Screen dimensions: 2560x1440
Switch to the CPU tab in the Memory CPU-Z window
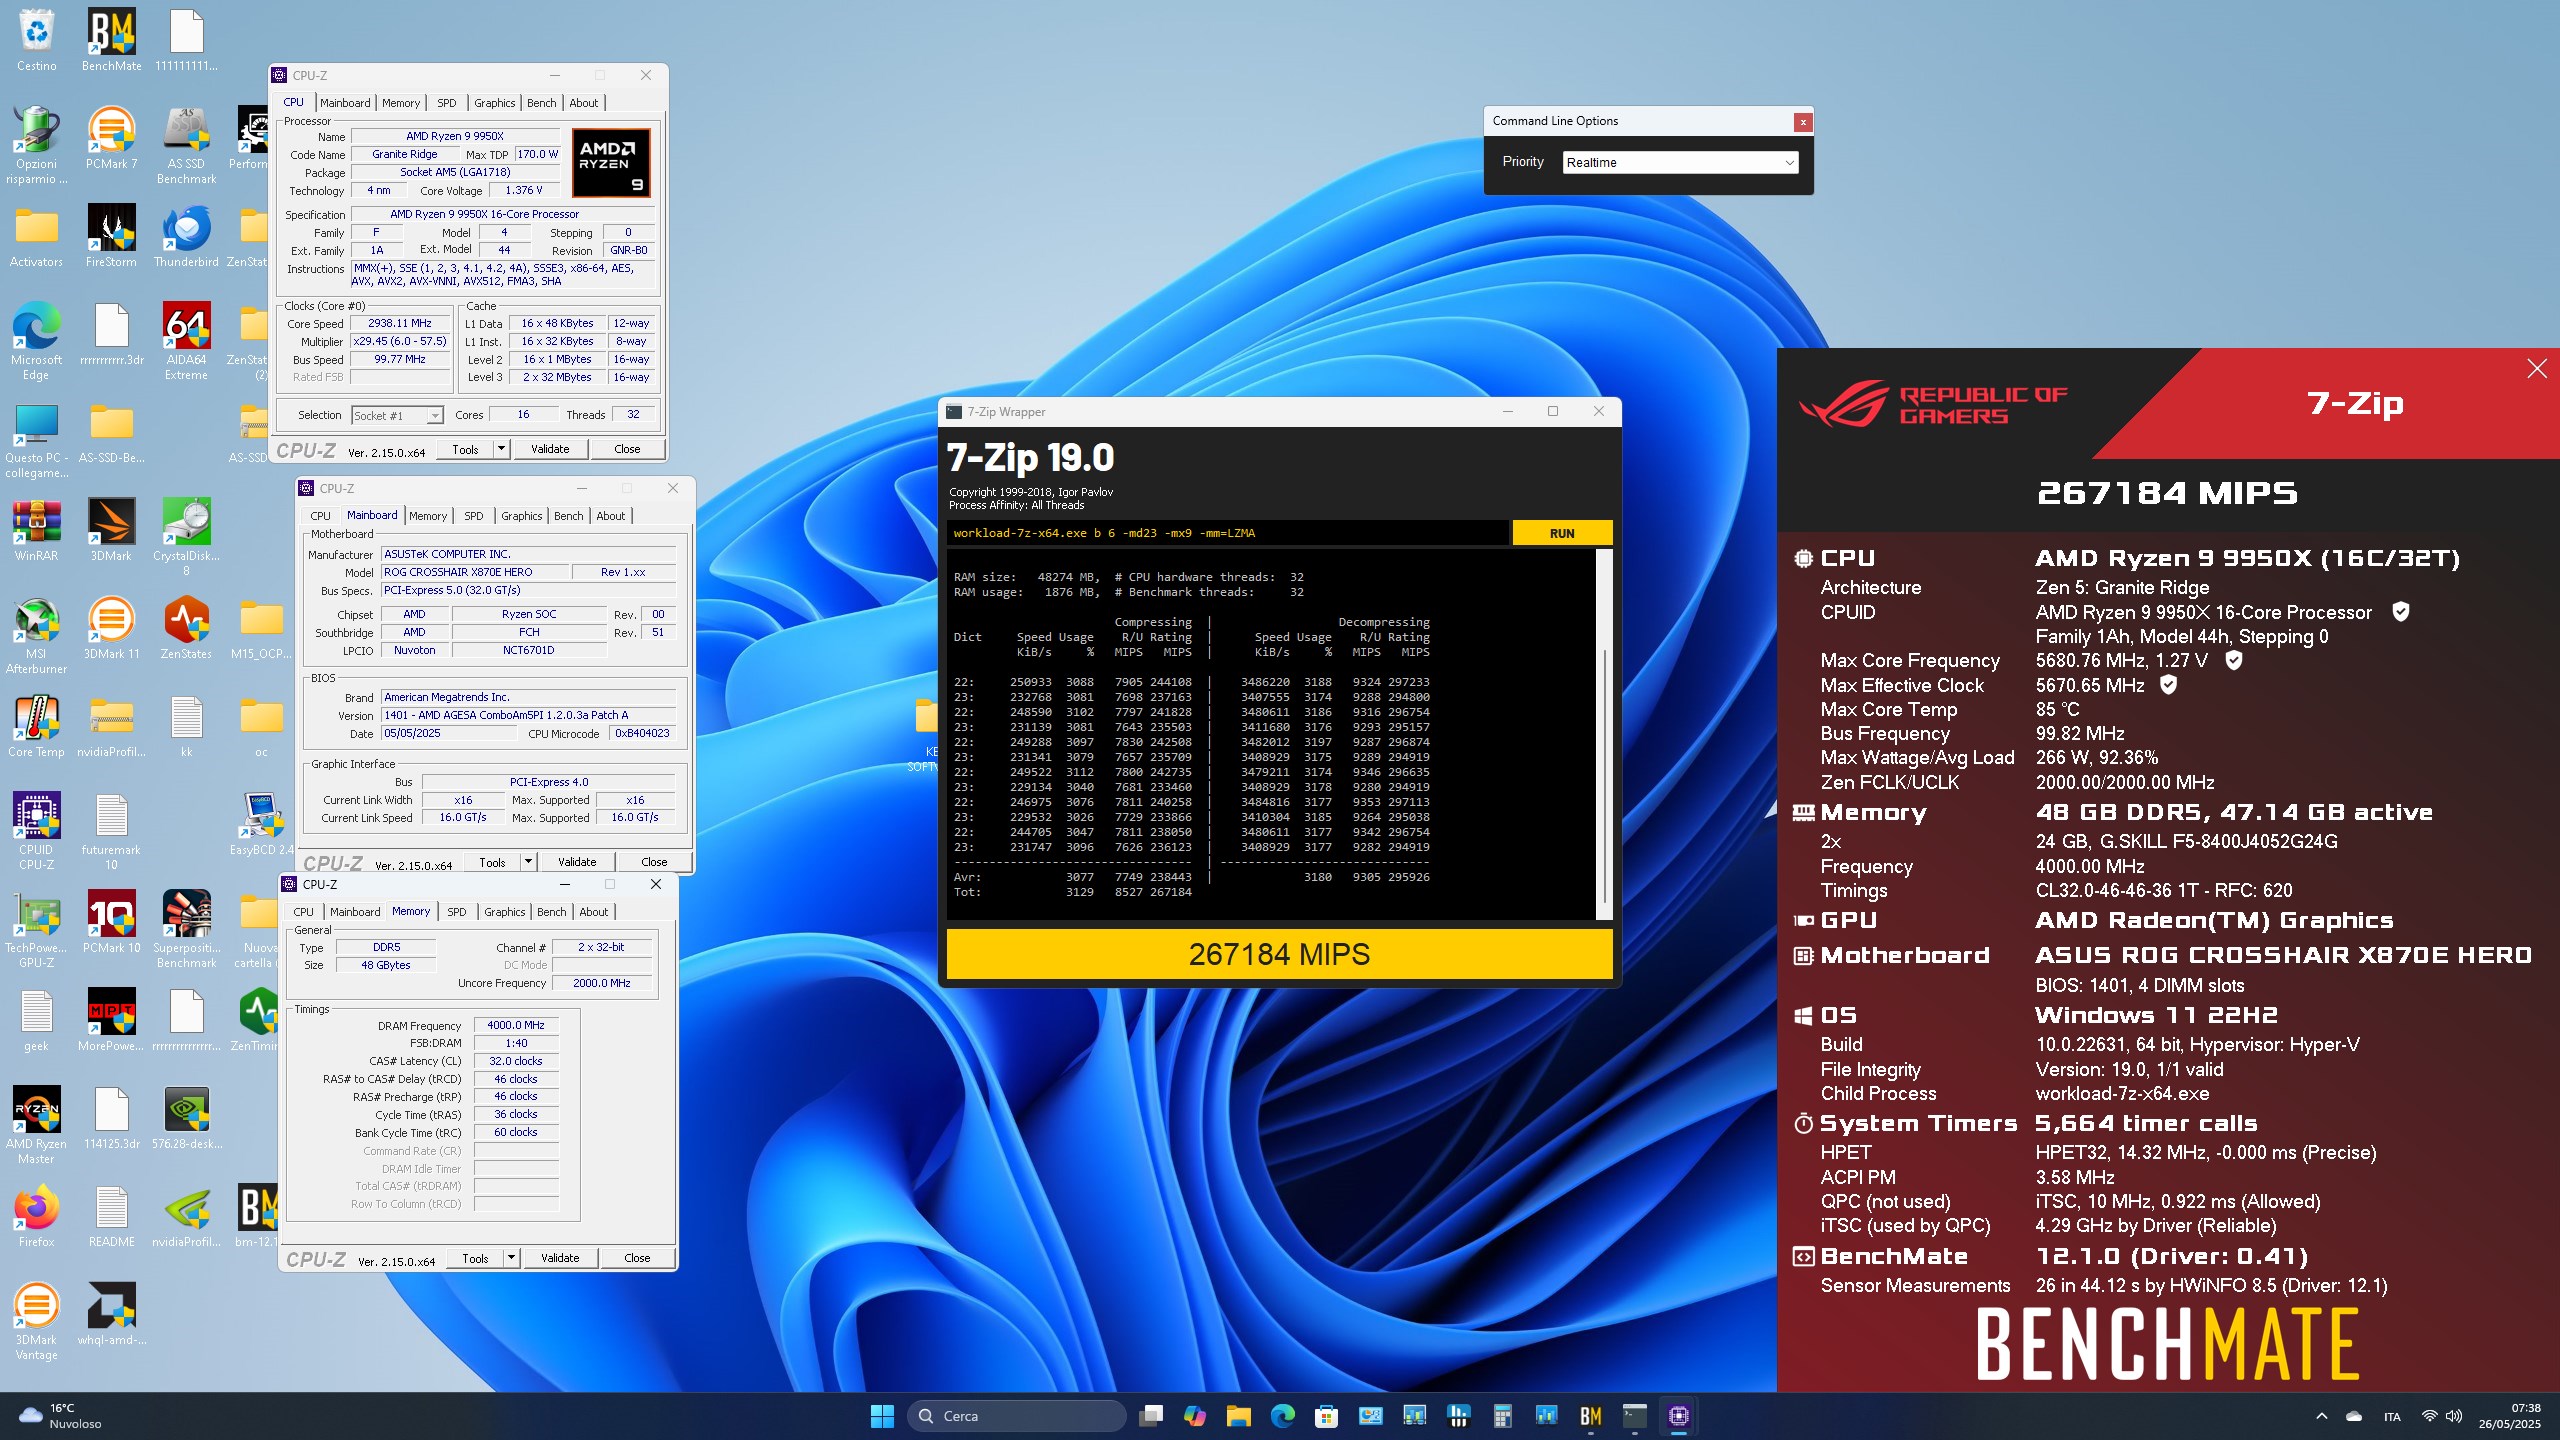click(x=303, y=912)
